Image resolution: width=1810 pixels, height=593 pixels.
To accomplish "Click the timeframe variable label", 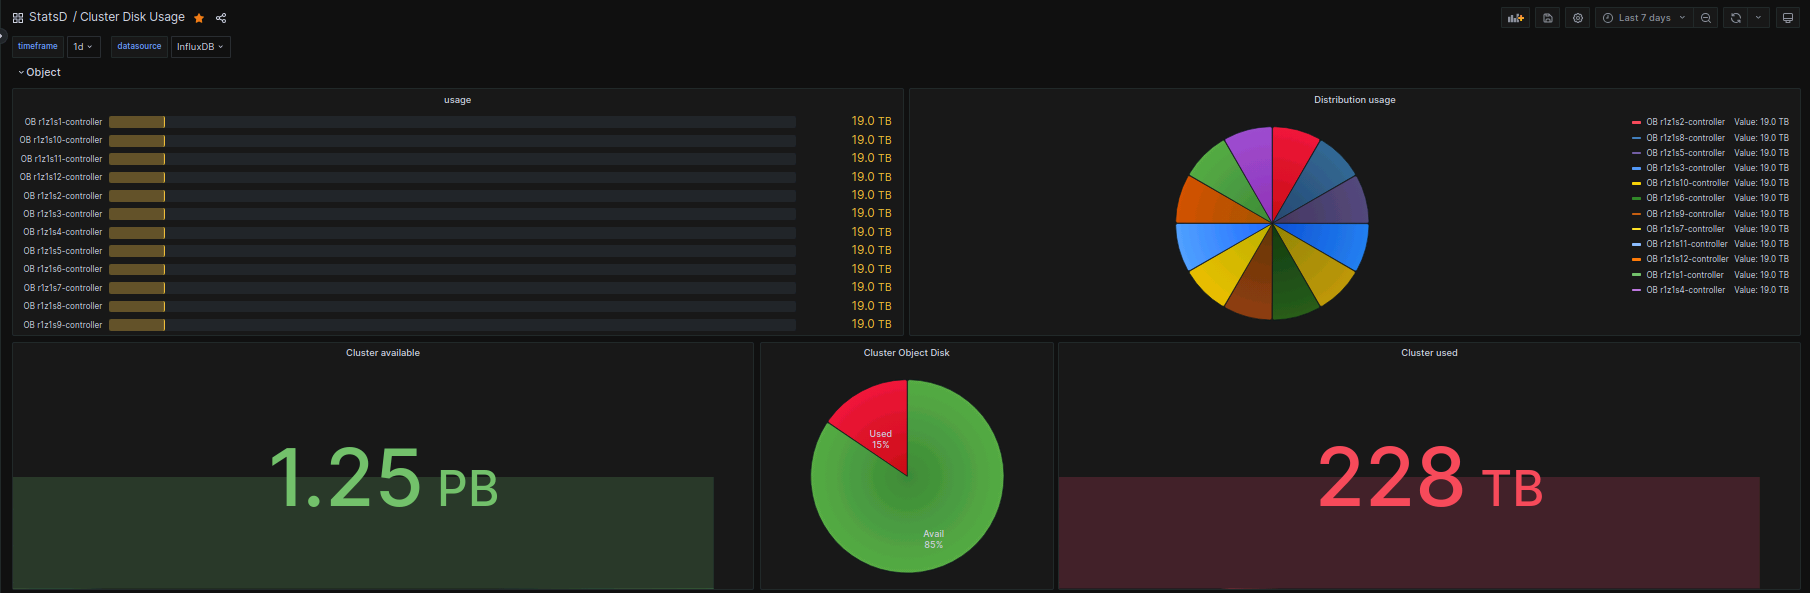I will (x=38, y=46).
